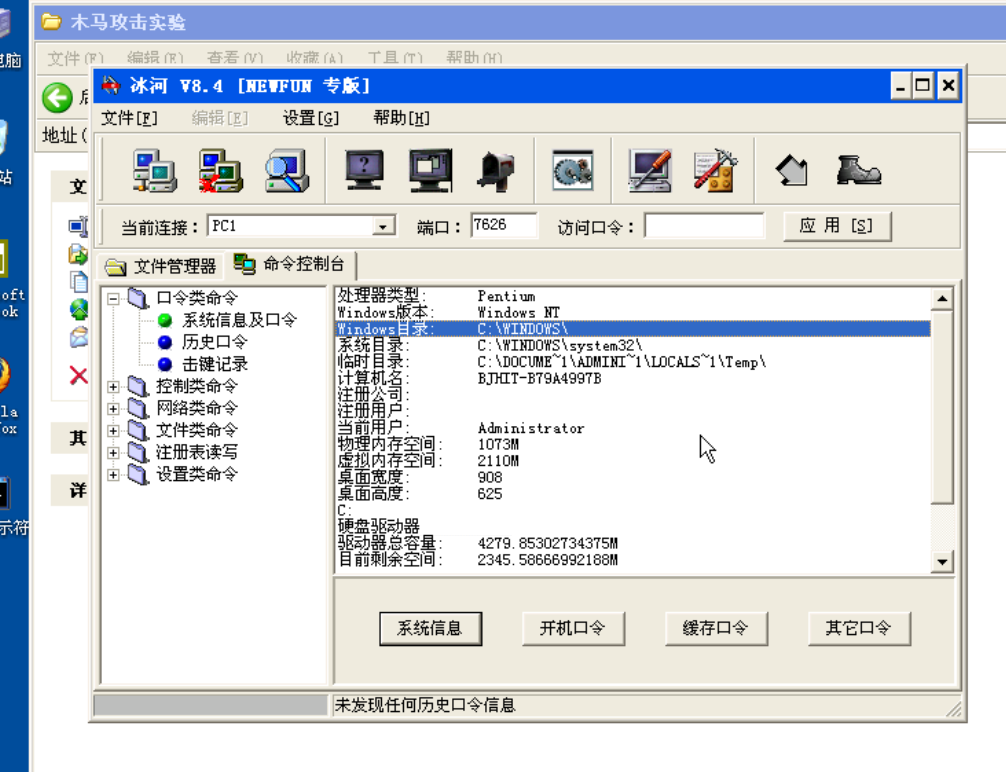Click the 应用[S] button
Viewport: 1006px width, 772px height.
click(x=837, y=226)
